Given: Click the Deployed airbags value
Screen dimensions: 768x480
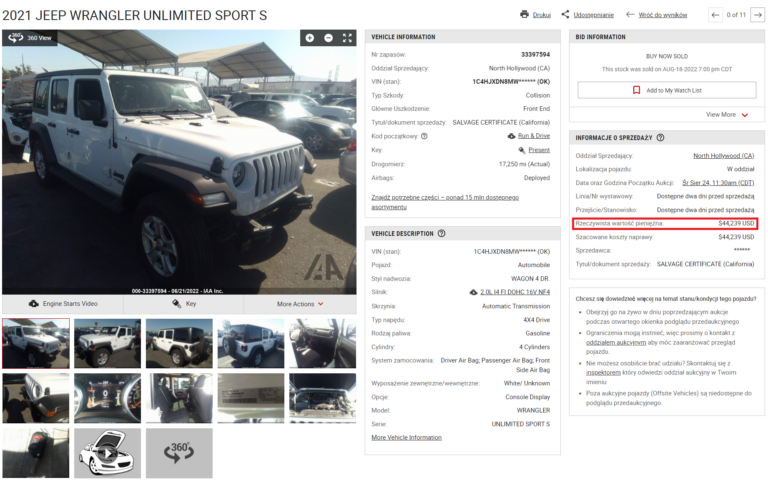Looking at the screenshot, I should (537, 178).
